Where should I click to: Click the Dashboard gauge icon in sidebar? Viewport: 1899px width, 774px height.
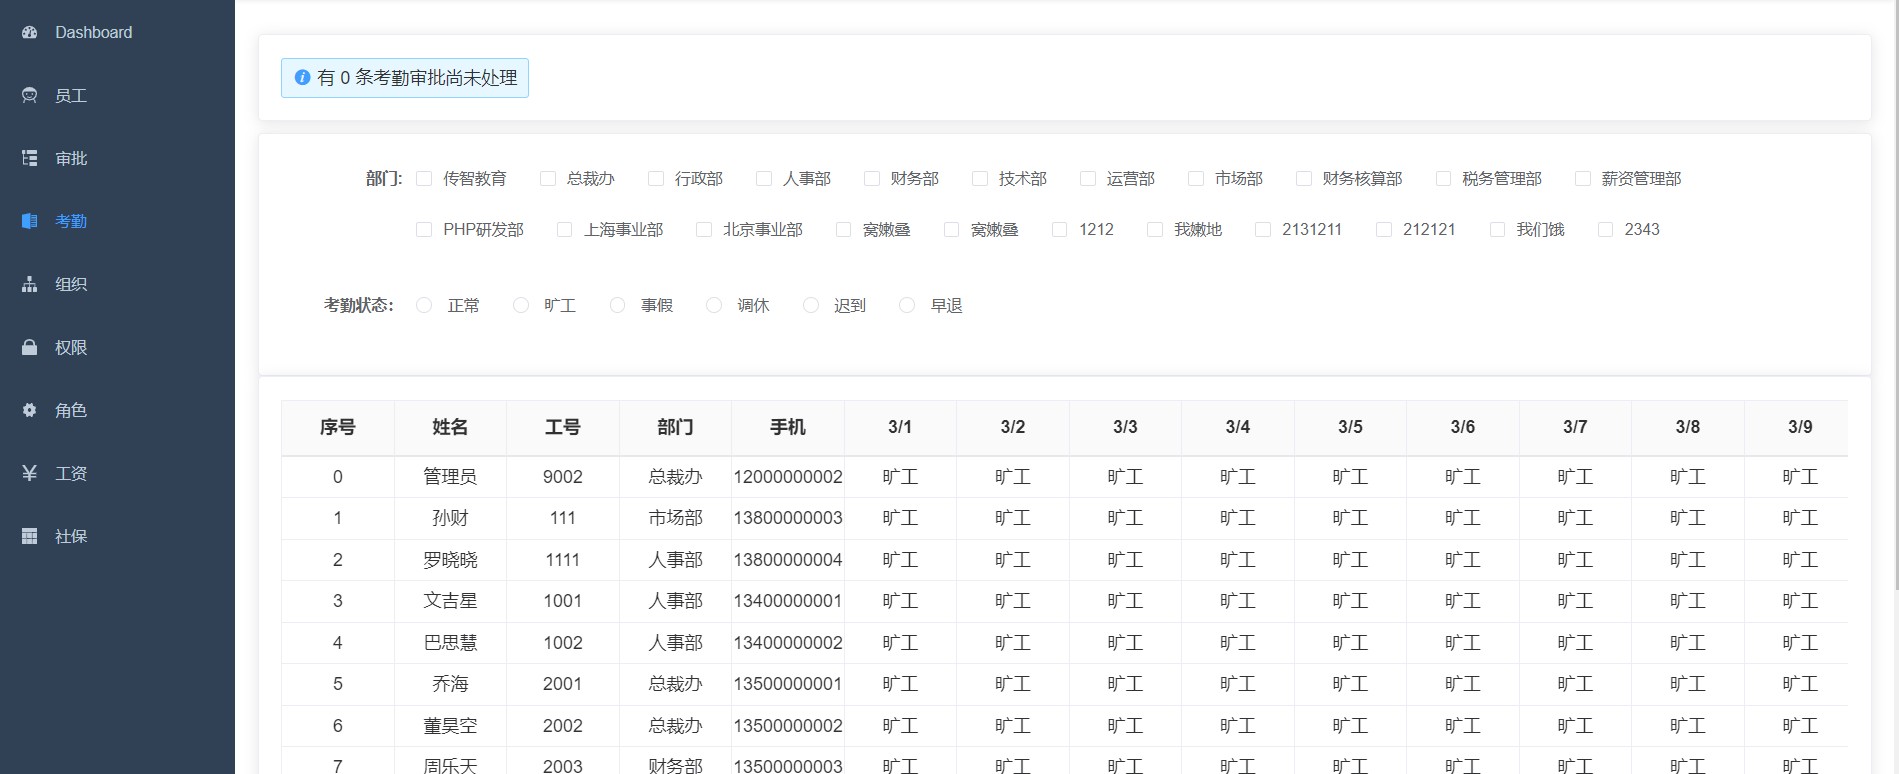pos(30,32)
